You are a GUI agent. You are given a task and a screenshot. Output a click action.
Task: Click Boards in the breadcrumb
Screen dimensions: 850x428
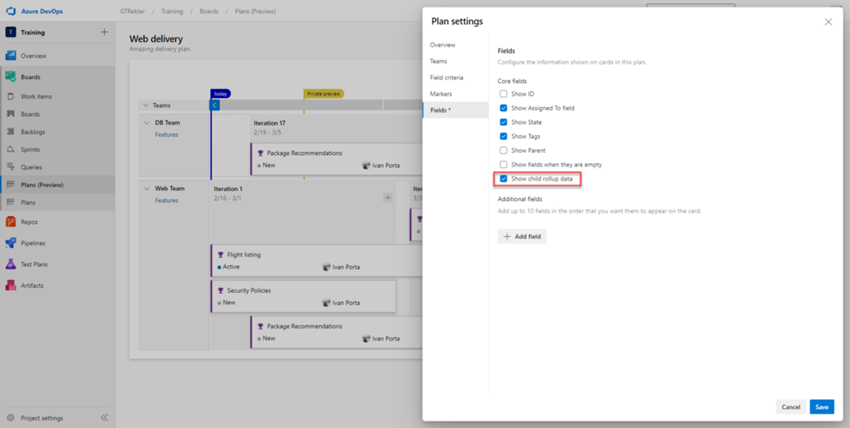tap(209, 11)
